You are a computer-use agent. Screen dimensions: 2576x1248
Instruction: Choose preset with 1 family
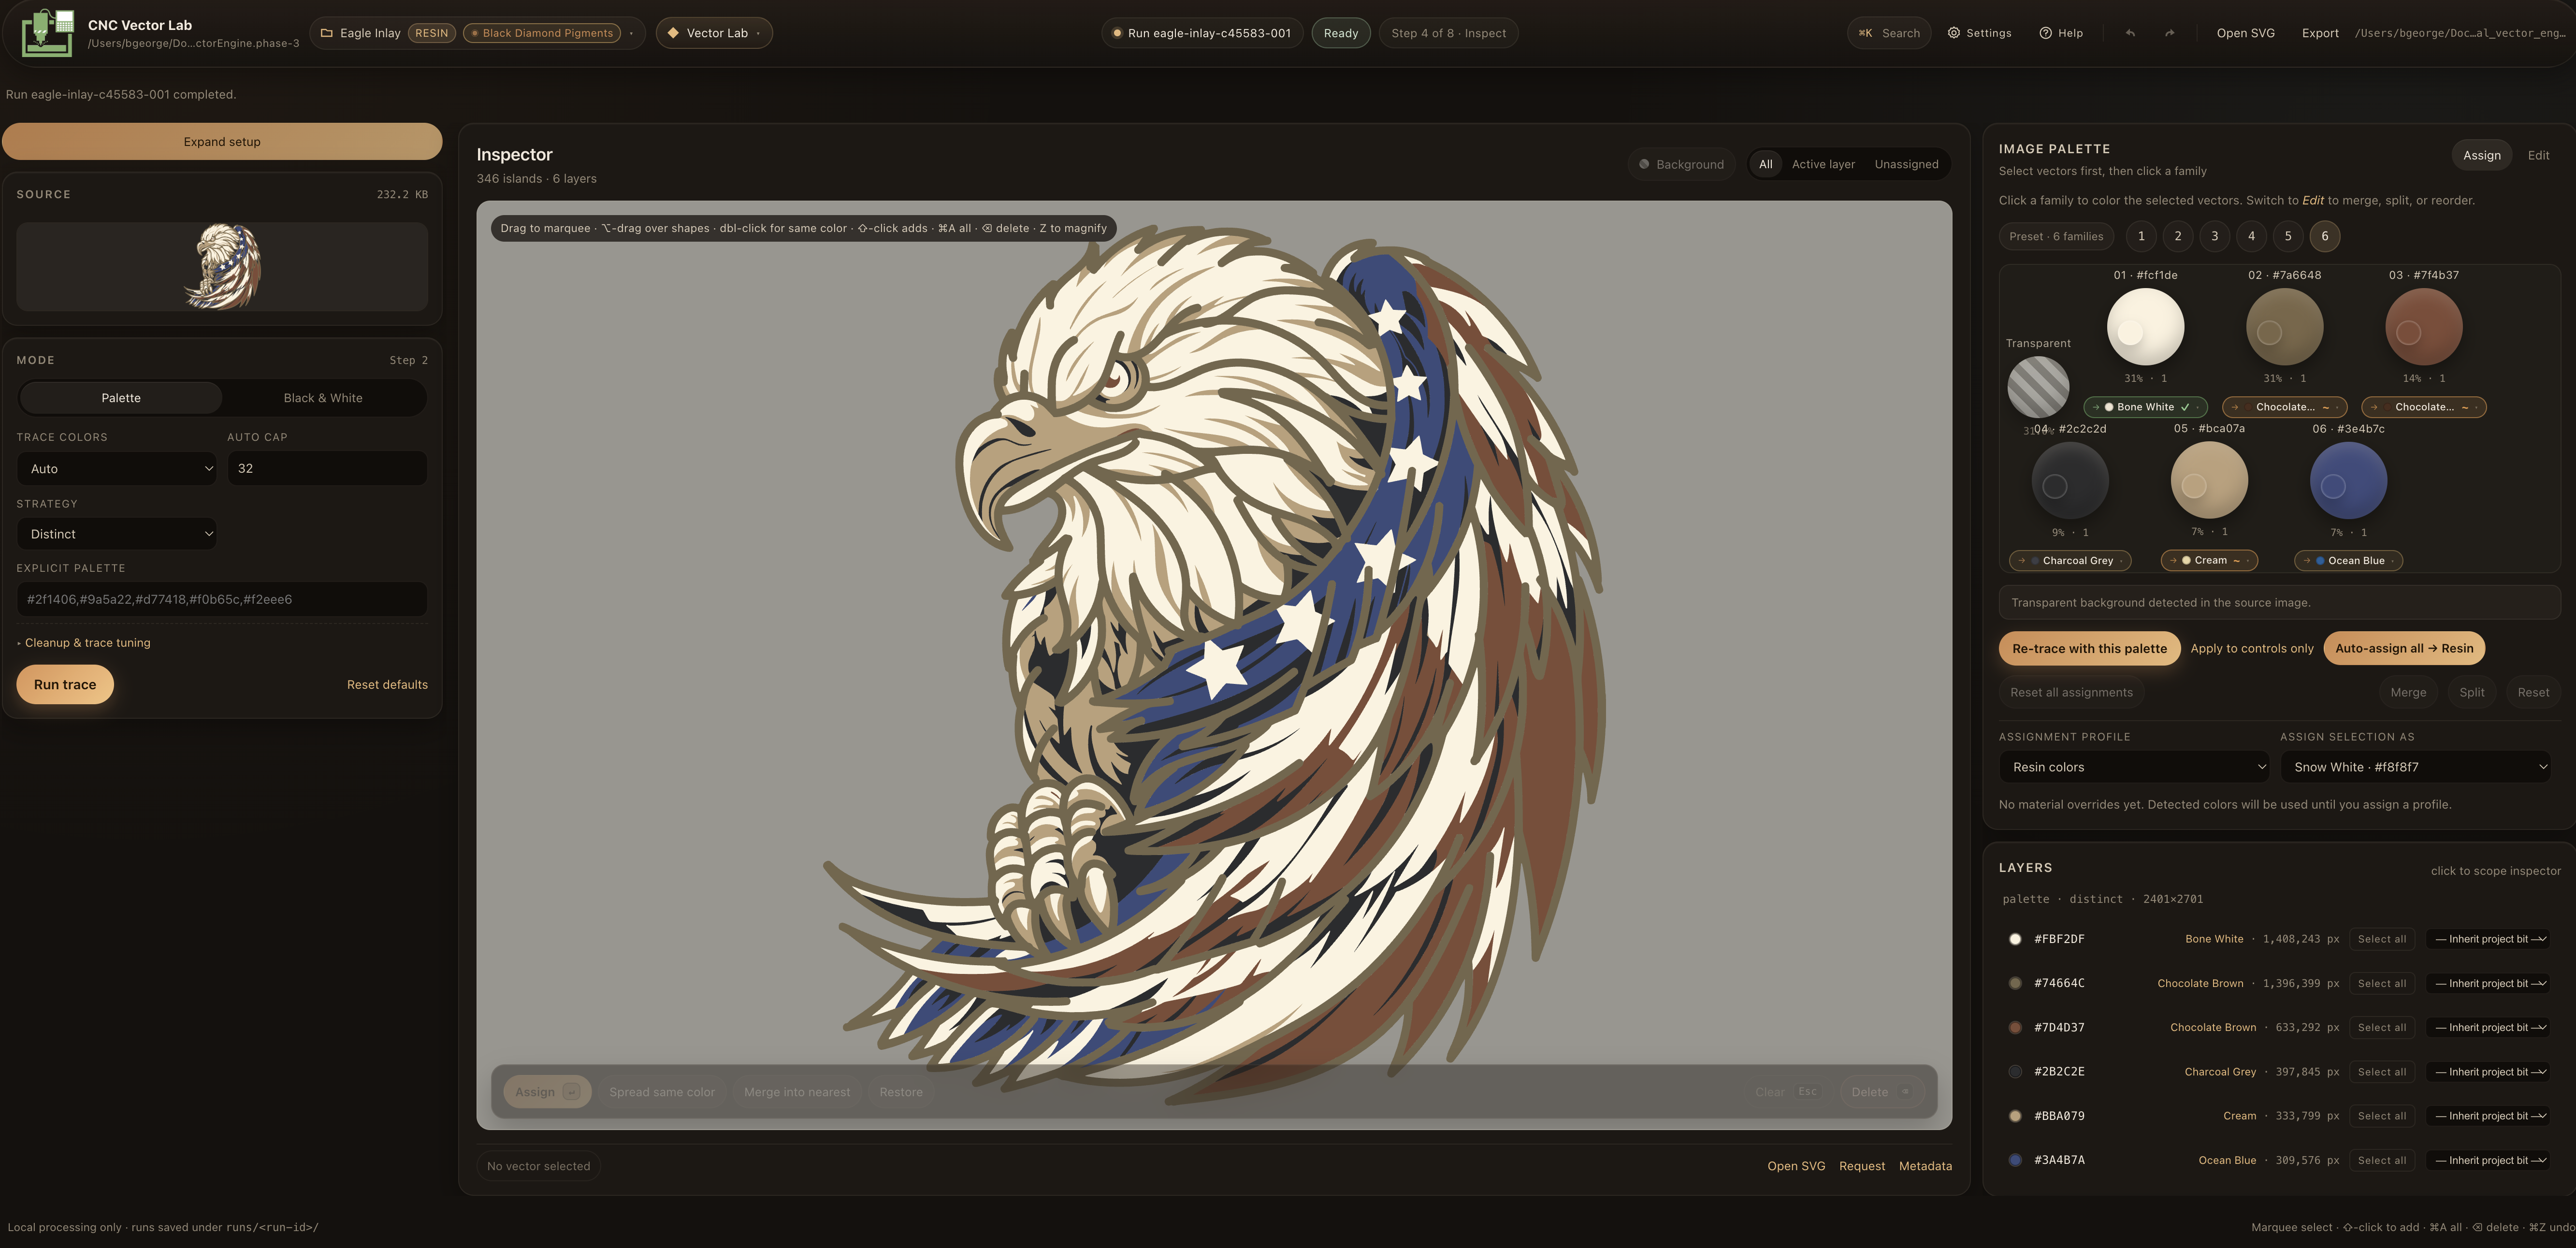click(x=2141, y=236)
